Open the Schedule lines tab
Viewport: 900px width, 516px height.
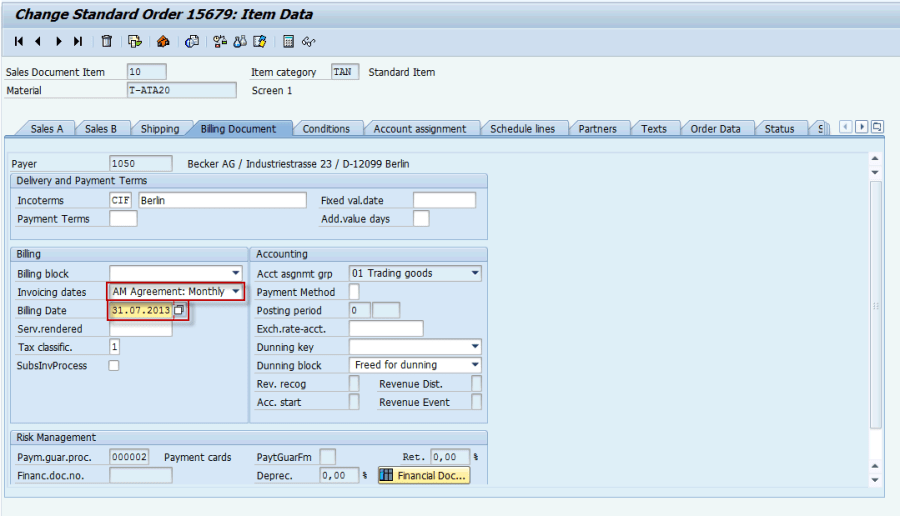tap(522, 129)
